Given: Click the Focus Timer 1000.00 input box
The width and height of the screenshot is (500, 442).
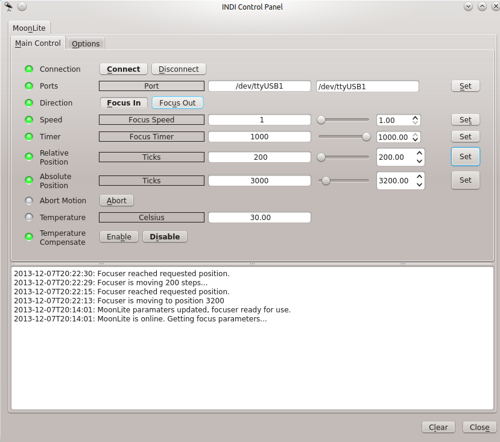Looking at the screenshot, I should tap(398, 137).
